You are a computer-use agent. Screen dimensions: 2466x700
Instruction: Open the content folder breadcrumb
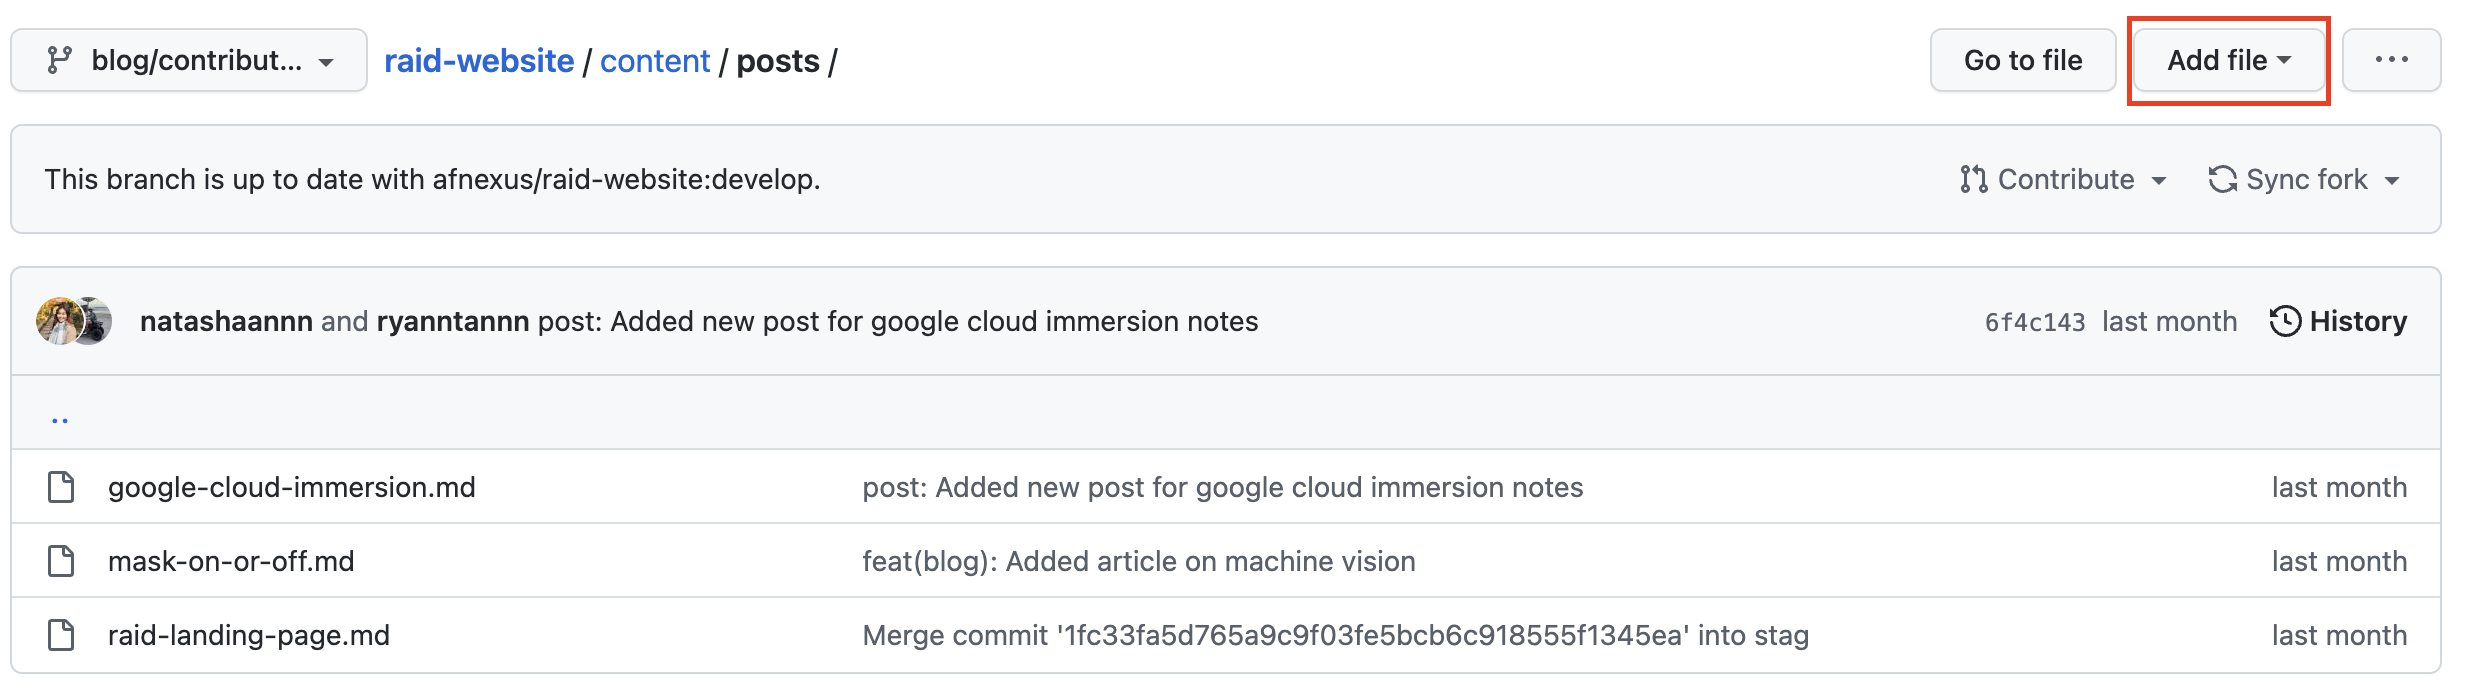coord(654,61)
